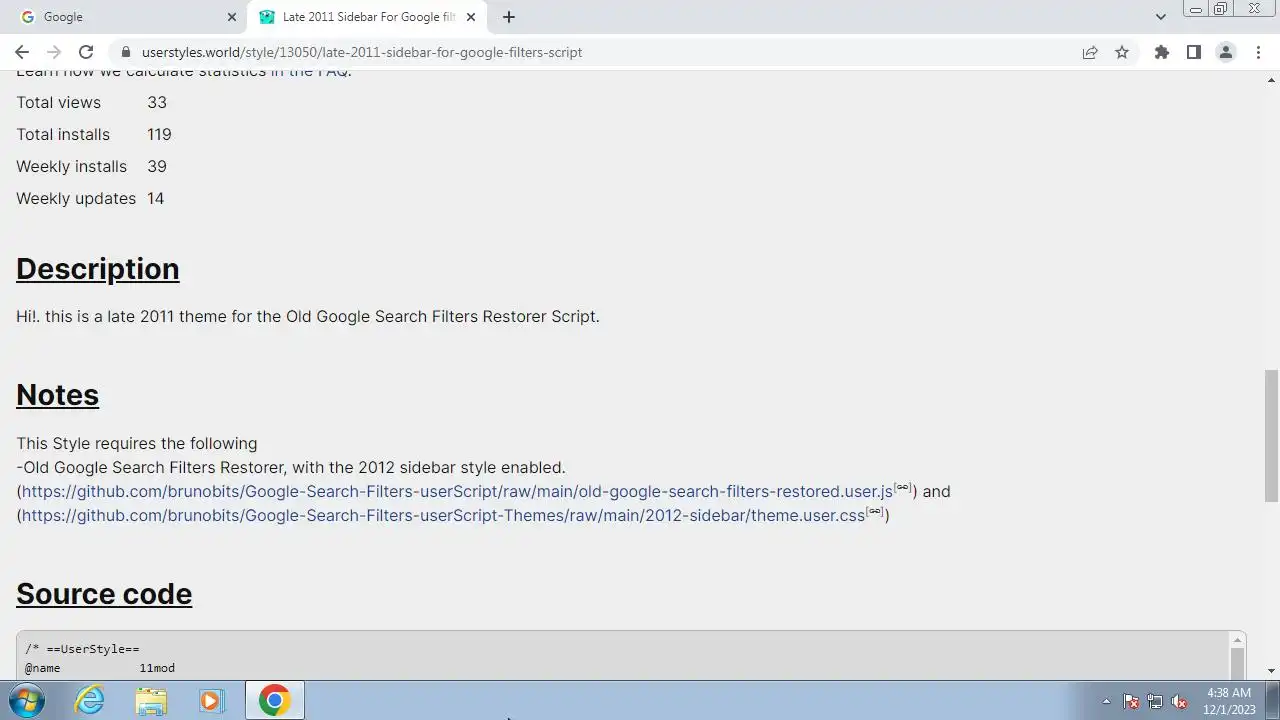Viewport: 1280px width, 720px height.
Task: Click page scrollbar down arrow
Action: pyautogui.click(x=1271, y=671)
